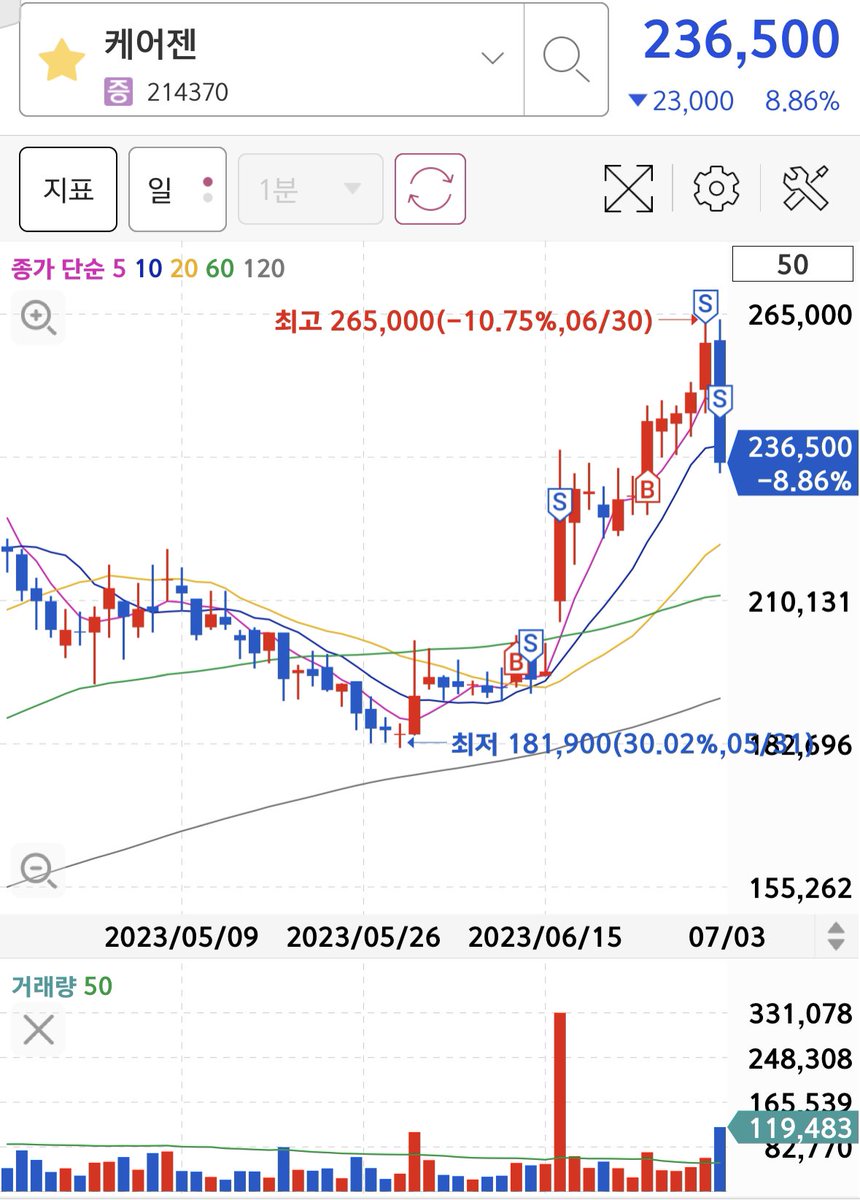Open the stock search magnifier
Screen dimensions: 860x1200
(566, 60)
